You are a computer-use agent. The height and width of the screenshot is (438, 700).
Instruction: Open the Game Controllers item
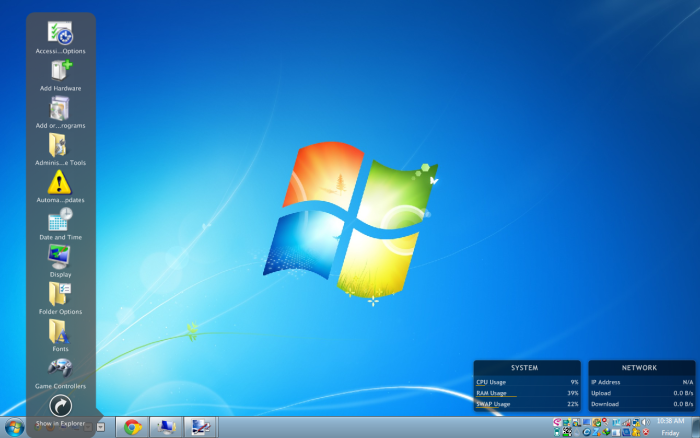(x=60, y=373)
